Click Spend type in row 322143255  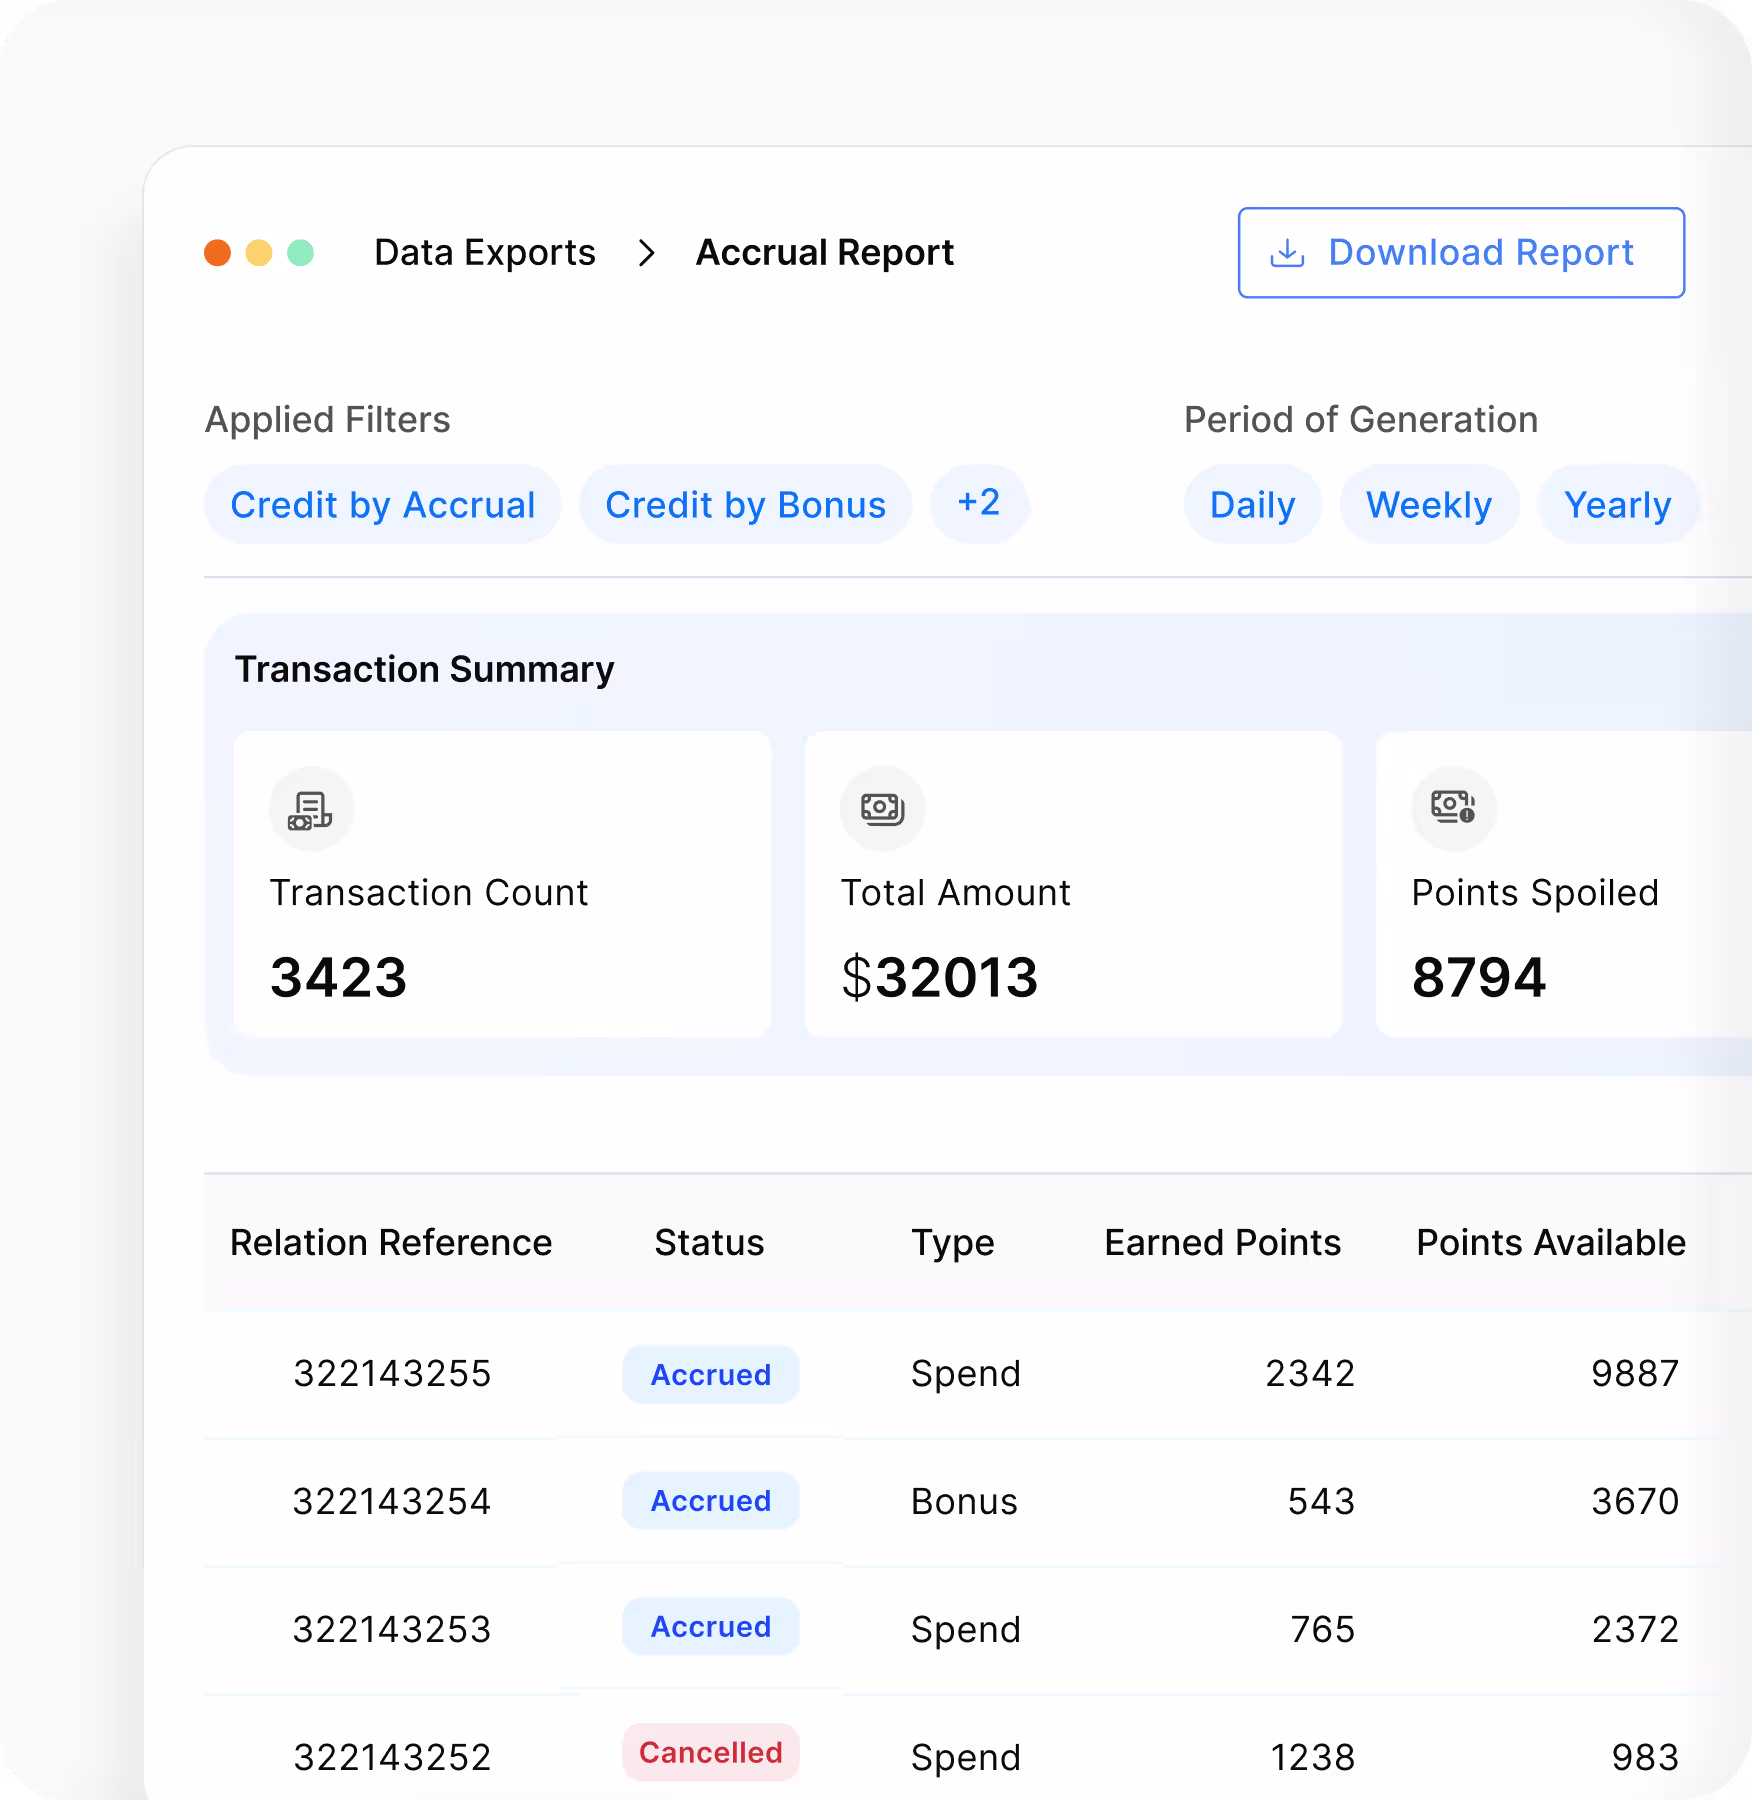click(966, 1376)
